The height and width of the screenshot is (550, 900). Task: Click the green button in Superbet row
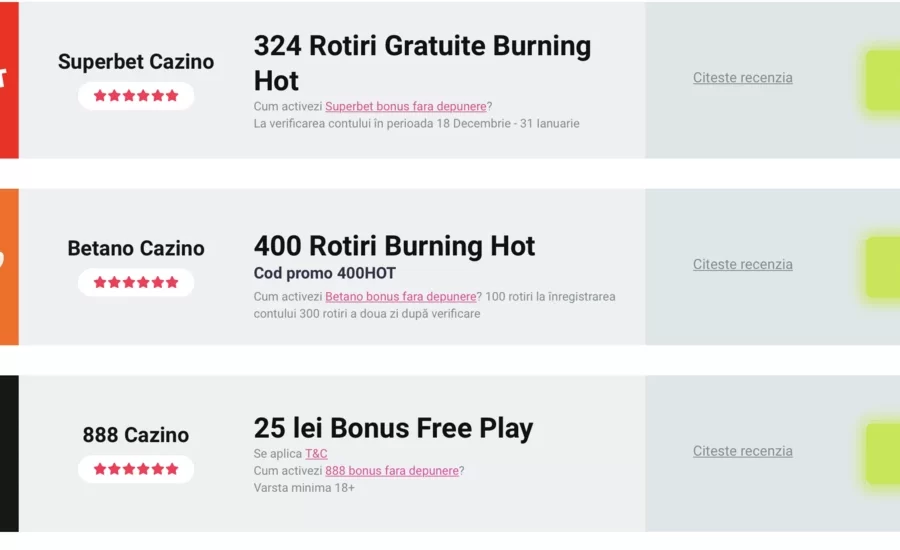883,80
